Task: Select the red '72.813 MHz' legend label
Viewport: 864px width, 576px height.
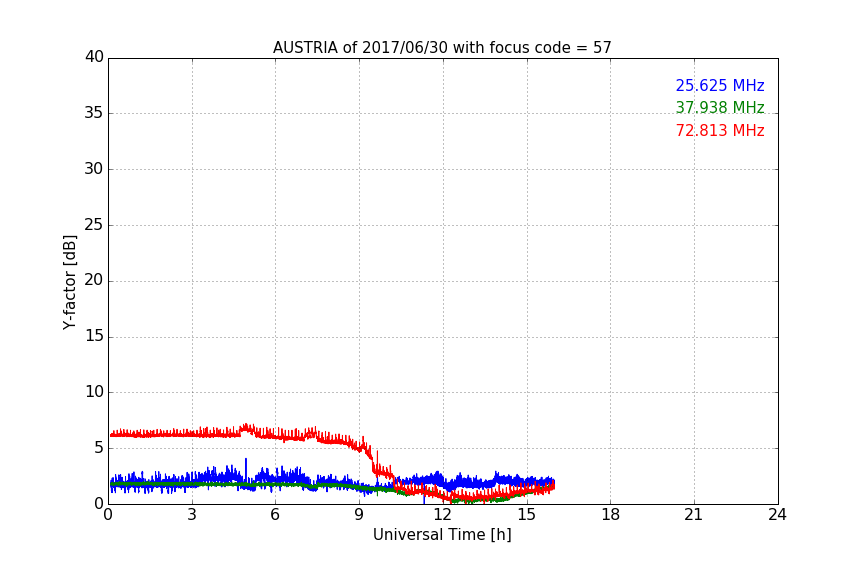Action: pyautogui.click(x=720, y=131)
